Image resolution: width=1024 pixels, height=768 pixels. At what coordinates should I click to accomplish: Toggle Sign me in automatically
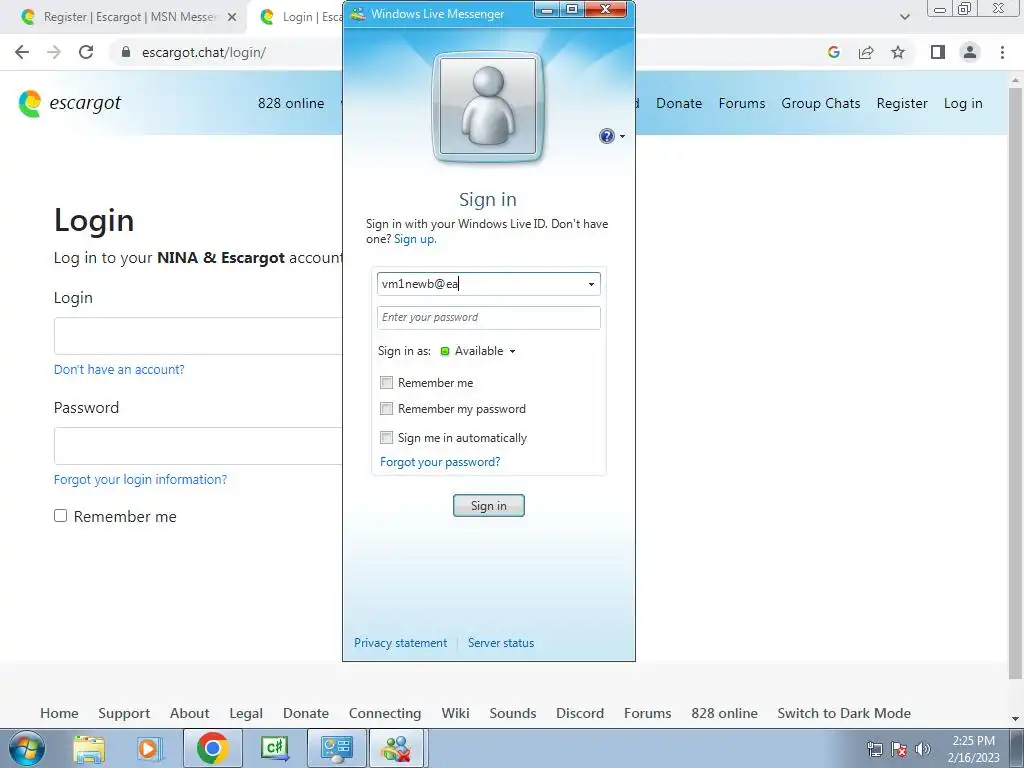click(x=387, y=438)
